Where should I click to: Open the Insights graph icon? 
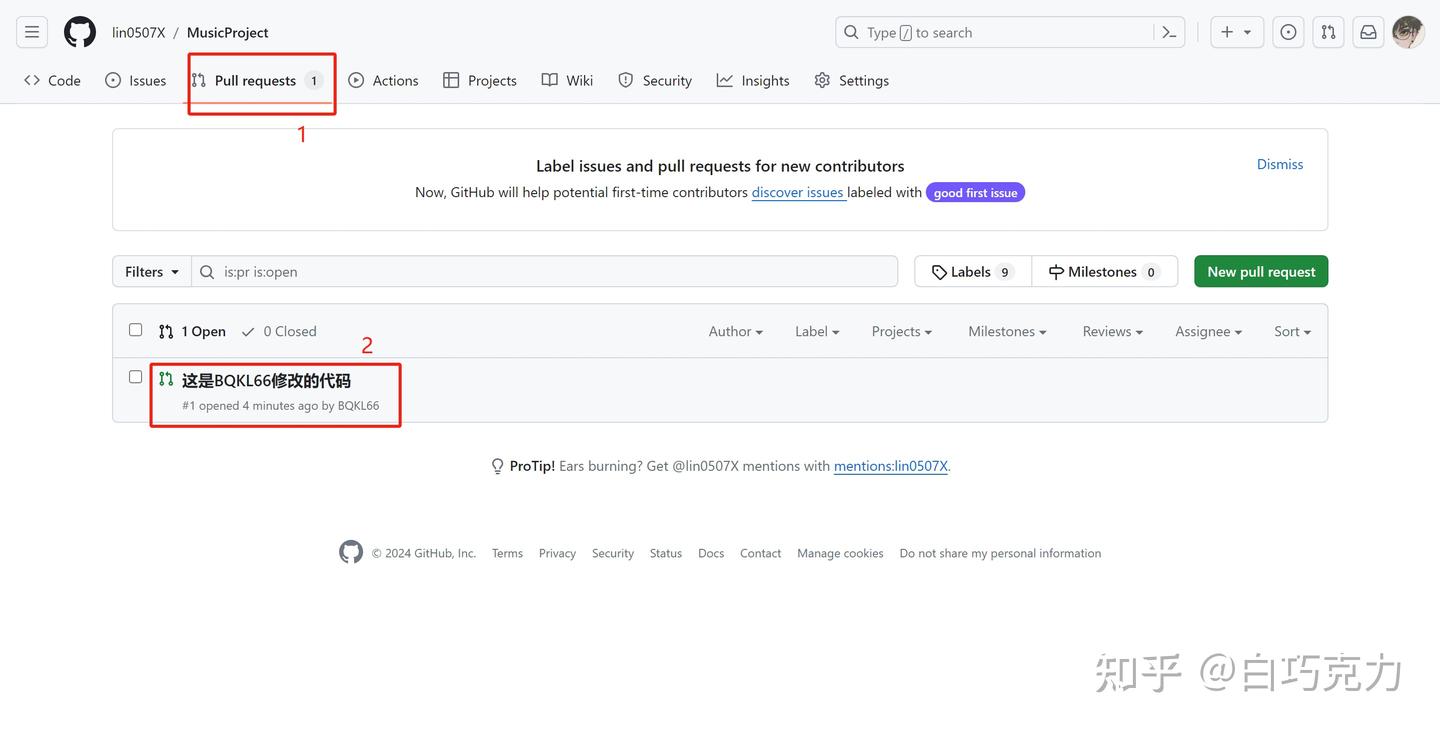(x=723, y=79)
